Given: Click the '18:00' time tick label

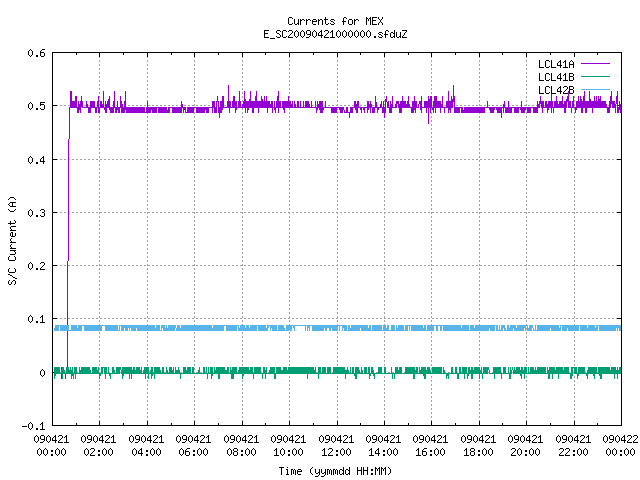Looking at the screenshot, I should [478, 452].
